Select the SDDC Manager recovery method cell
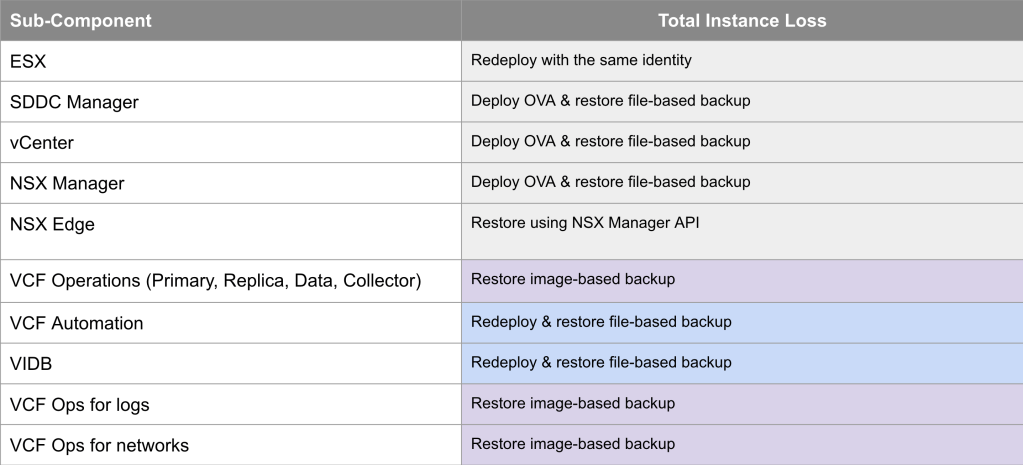The width and height of the screenshot is (1023, 465). click(x=610, y=102)
